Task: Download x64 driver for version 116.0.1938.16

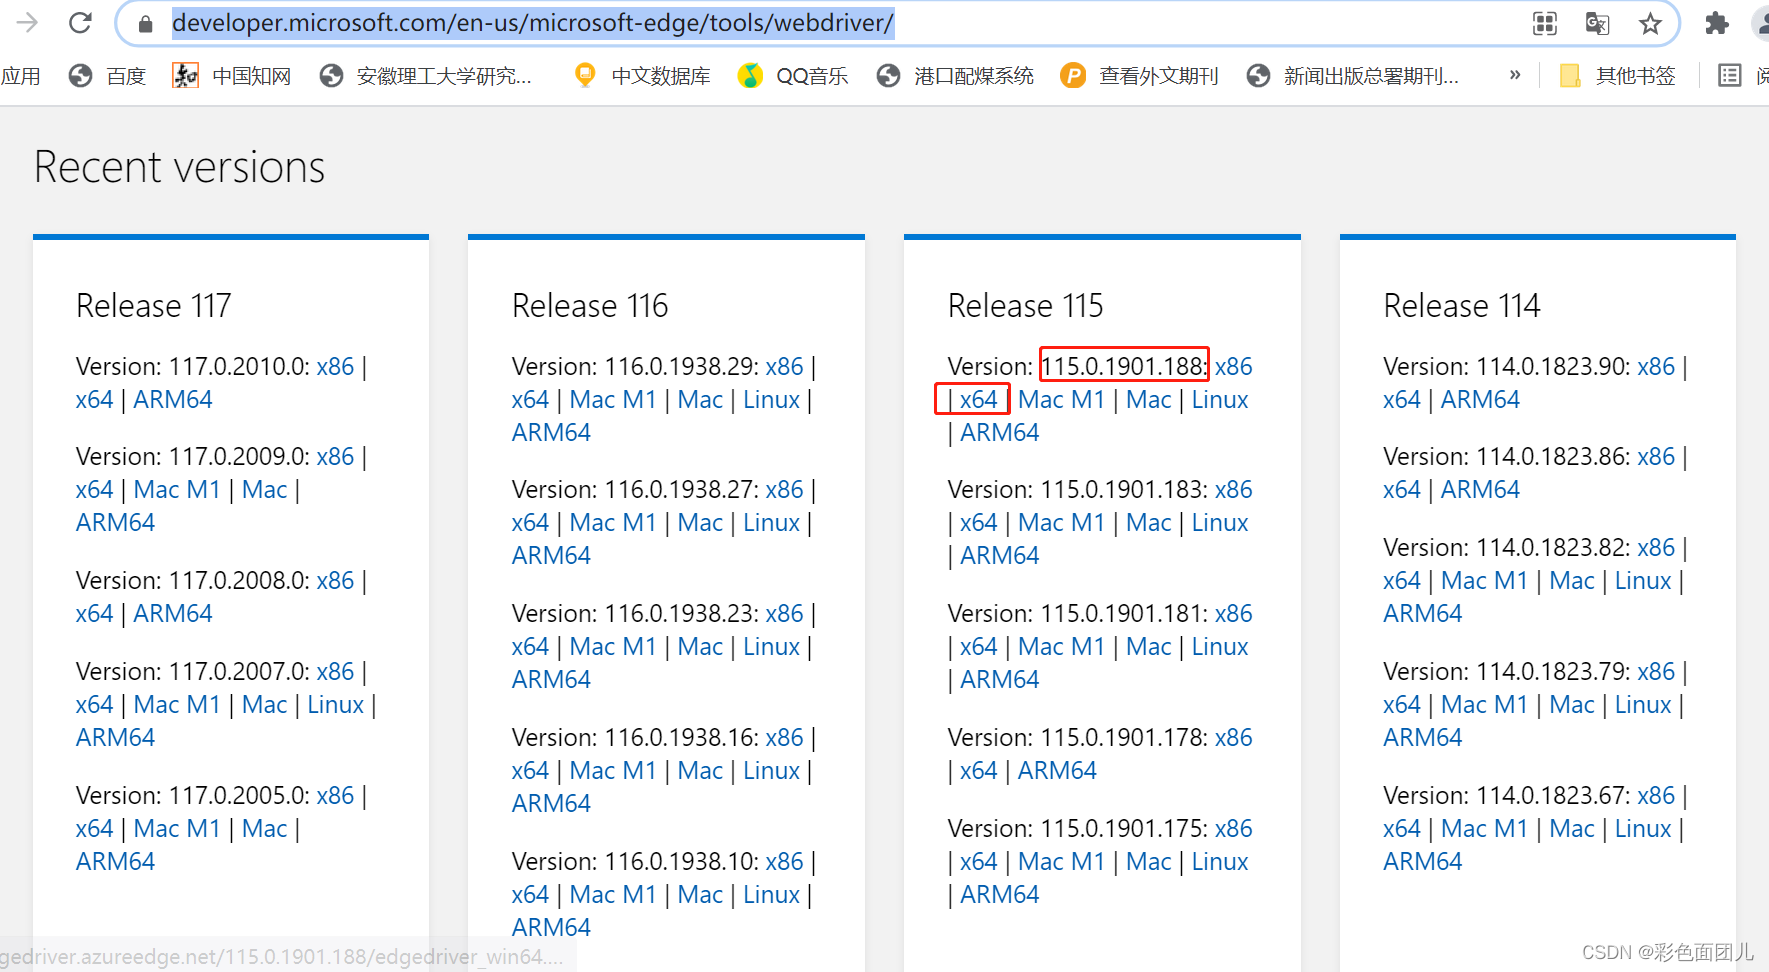Action: [530, 771]
